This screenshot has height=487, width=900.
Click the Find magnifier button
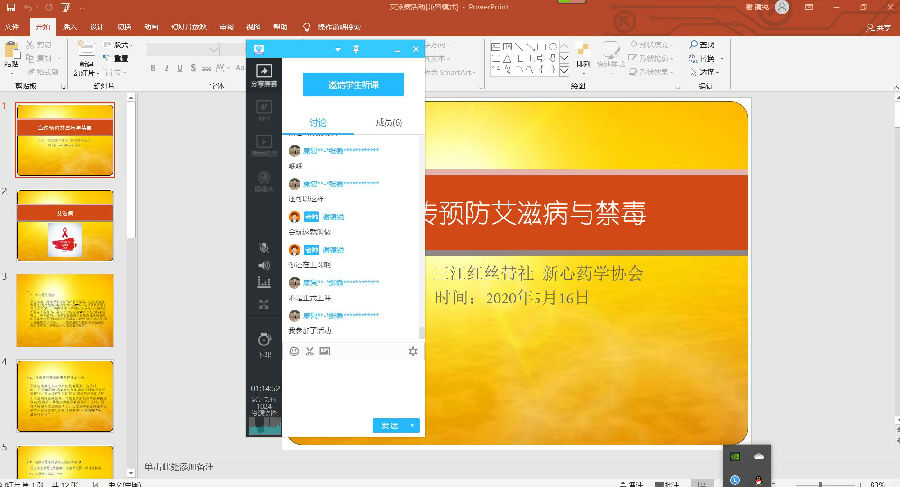[702, 44]
